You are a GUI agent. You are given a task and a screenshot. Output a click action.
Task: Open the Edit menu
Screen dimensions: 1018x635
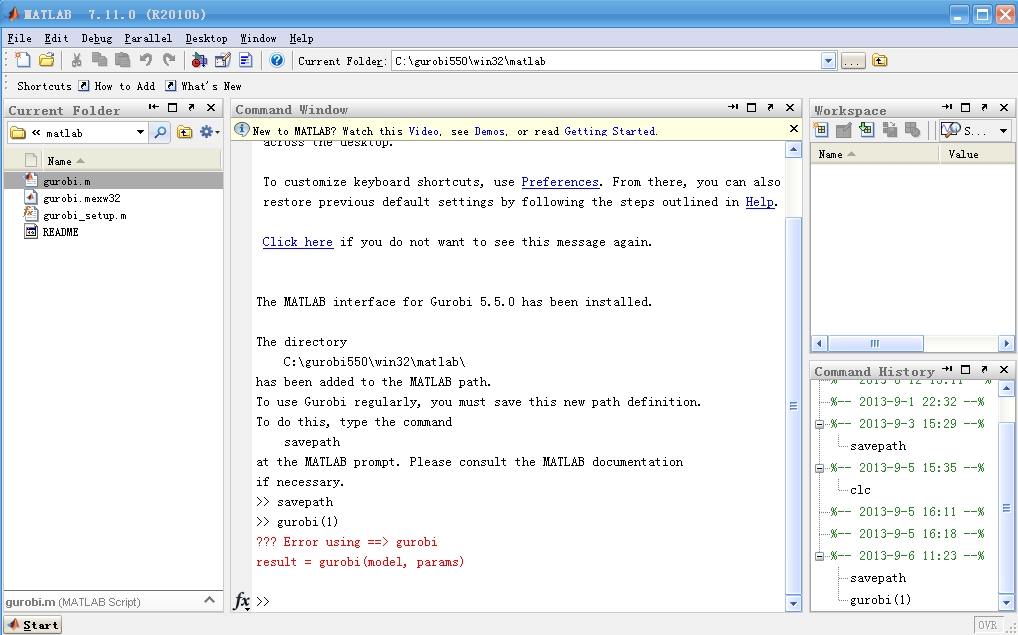(56, 38)
